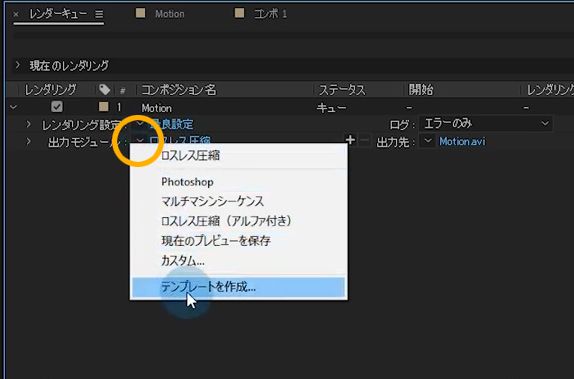Click the label tag column header icon
This screenshot has width=574, height=379.
click(104, 89)
